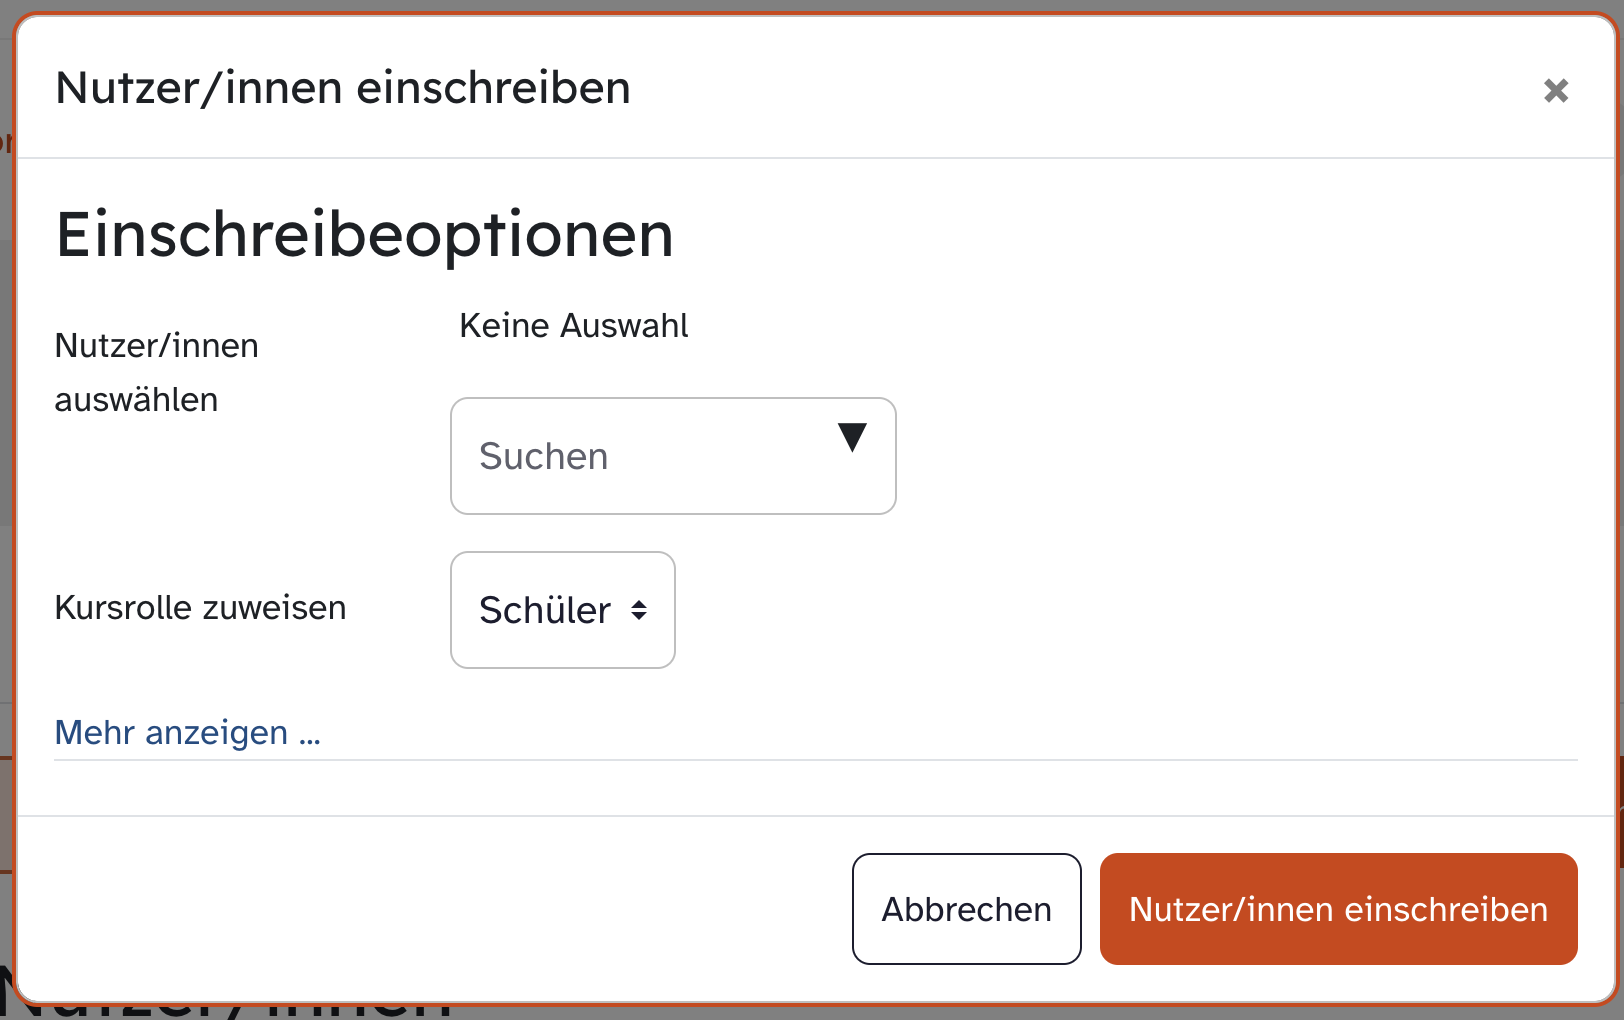Click the Keine Auswahl selection text
The height and width of the screenshot is (1020, 1624).
573,326
